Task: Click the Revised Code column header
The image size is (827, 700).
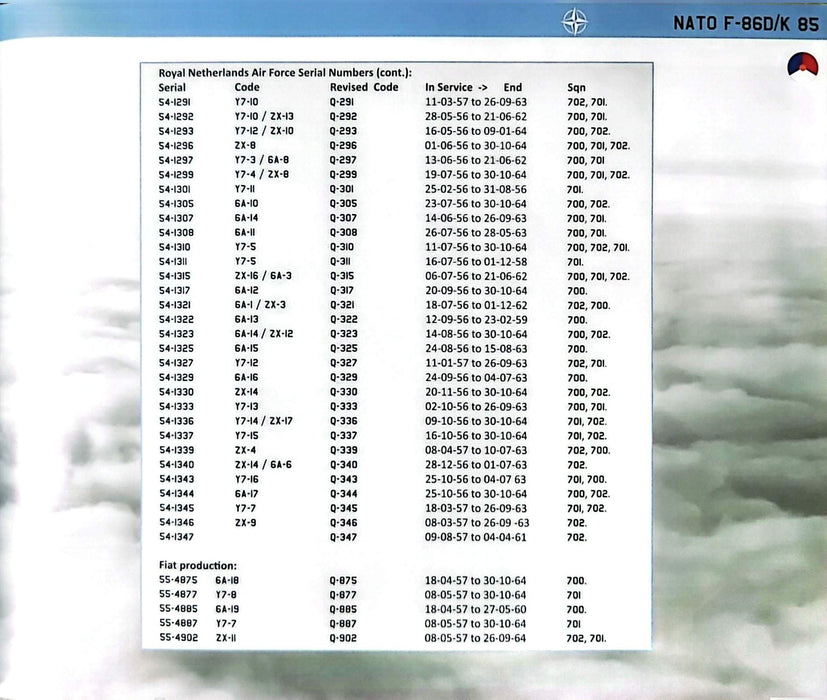Action: pyautogui.click(x=364, y=87)
